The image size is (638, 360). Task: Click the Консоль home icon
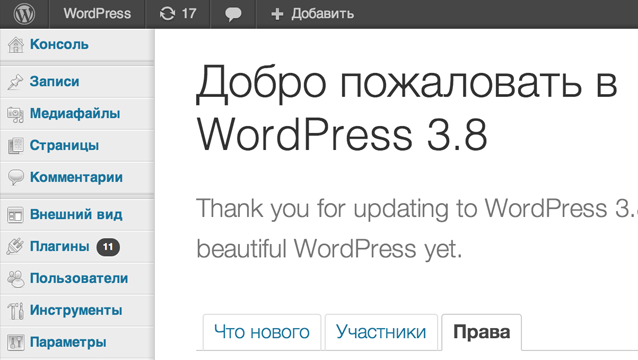[x=16, y=45]
